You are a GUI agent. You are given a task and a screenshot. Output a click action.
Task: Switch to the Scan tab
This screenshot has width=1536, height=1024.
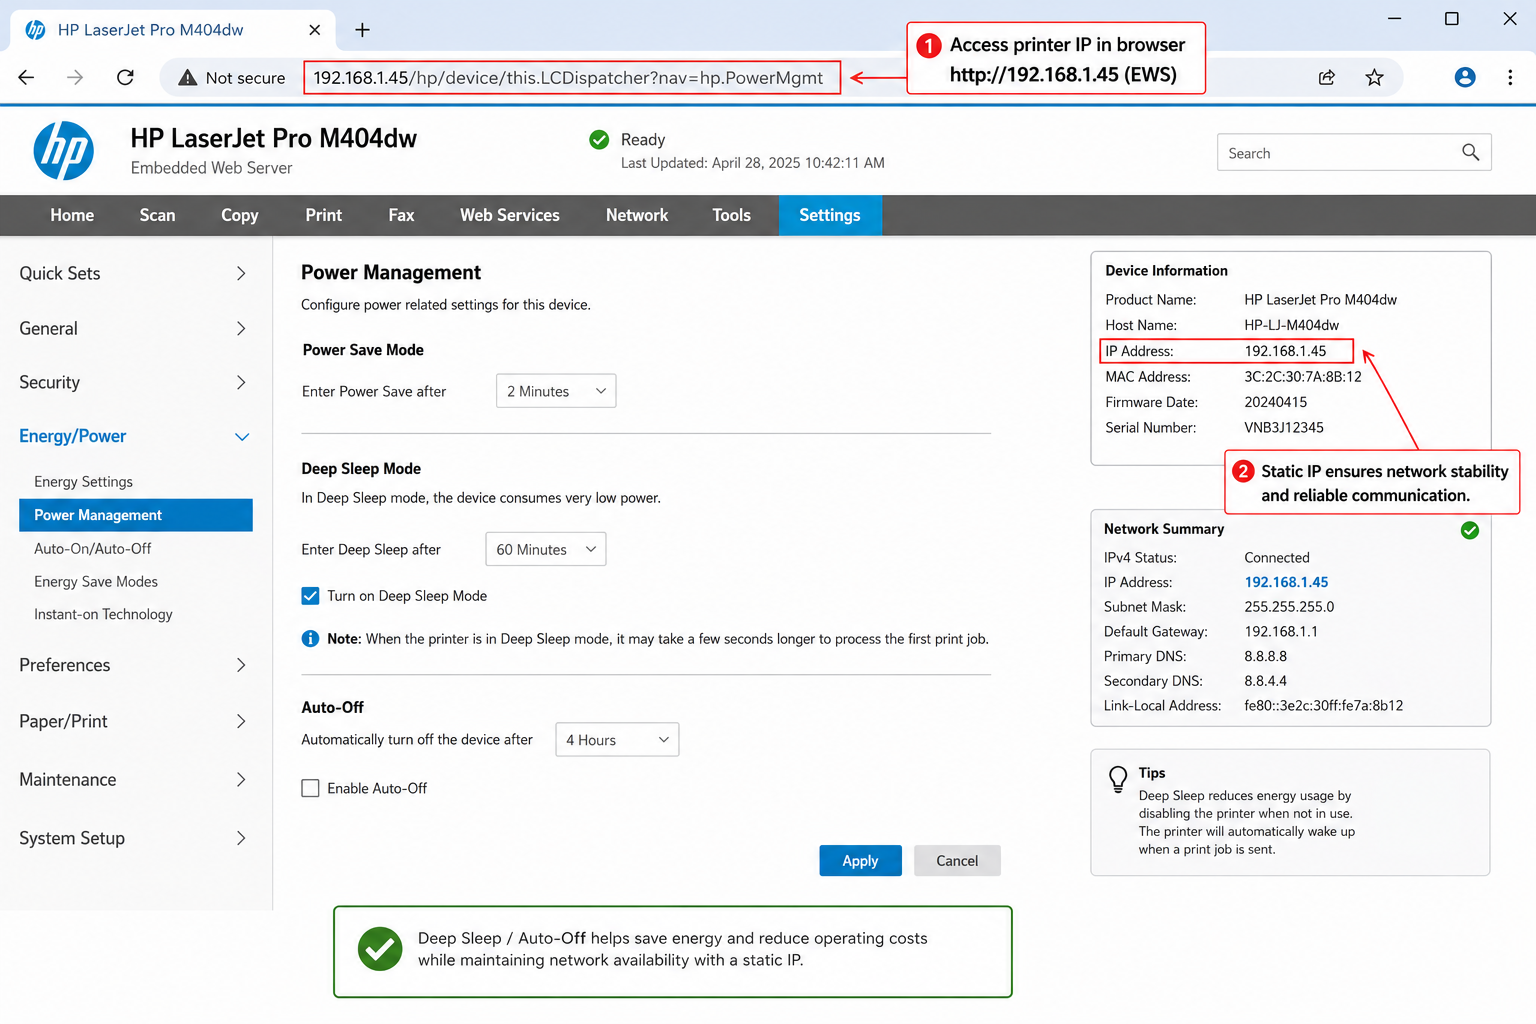pos(157,215)
